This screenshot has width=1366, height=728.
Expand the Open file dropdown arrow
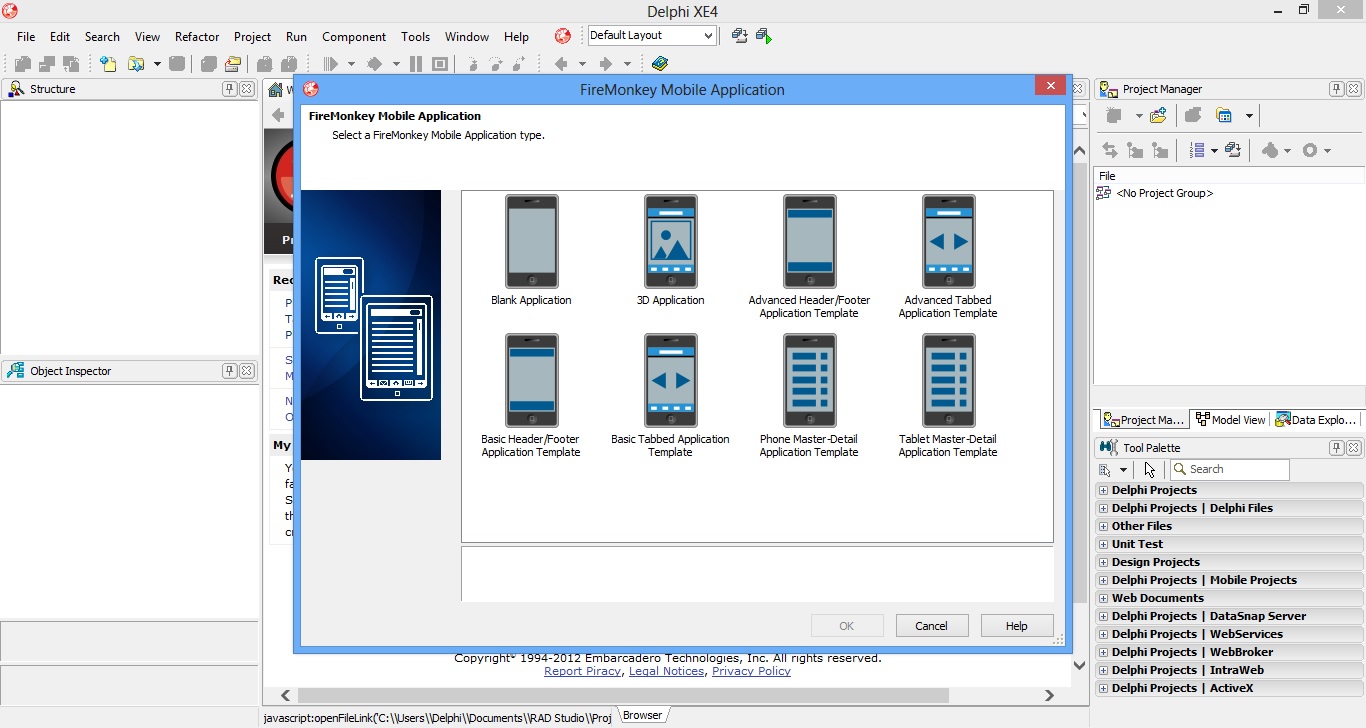(x=157, y=64)
